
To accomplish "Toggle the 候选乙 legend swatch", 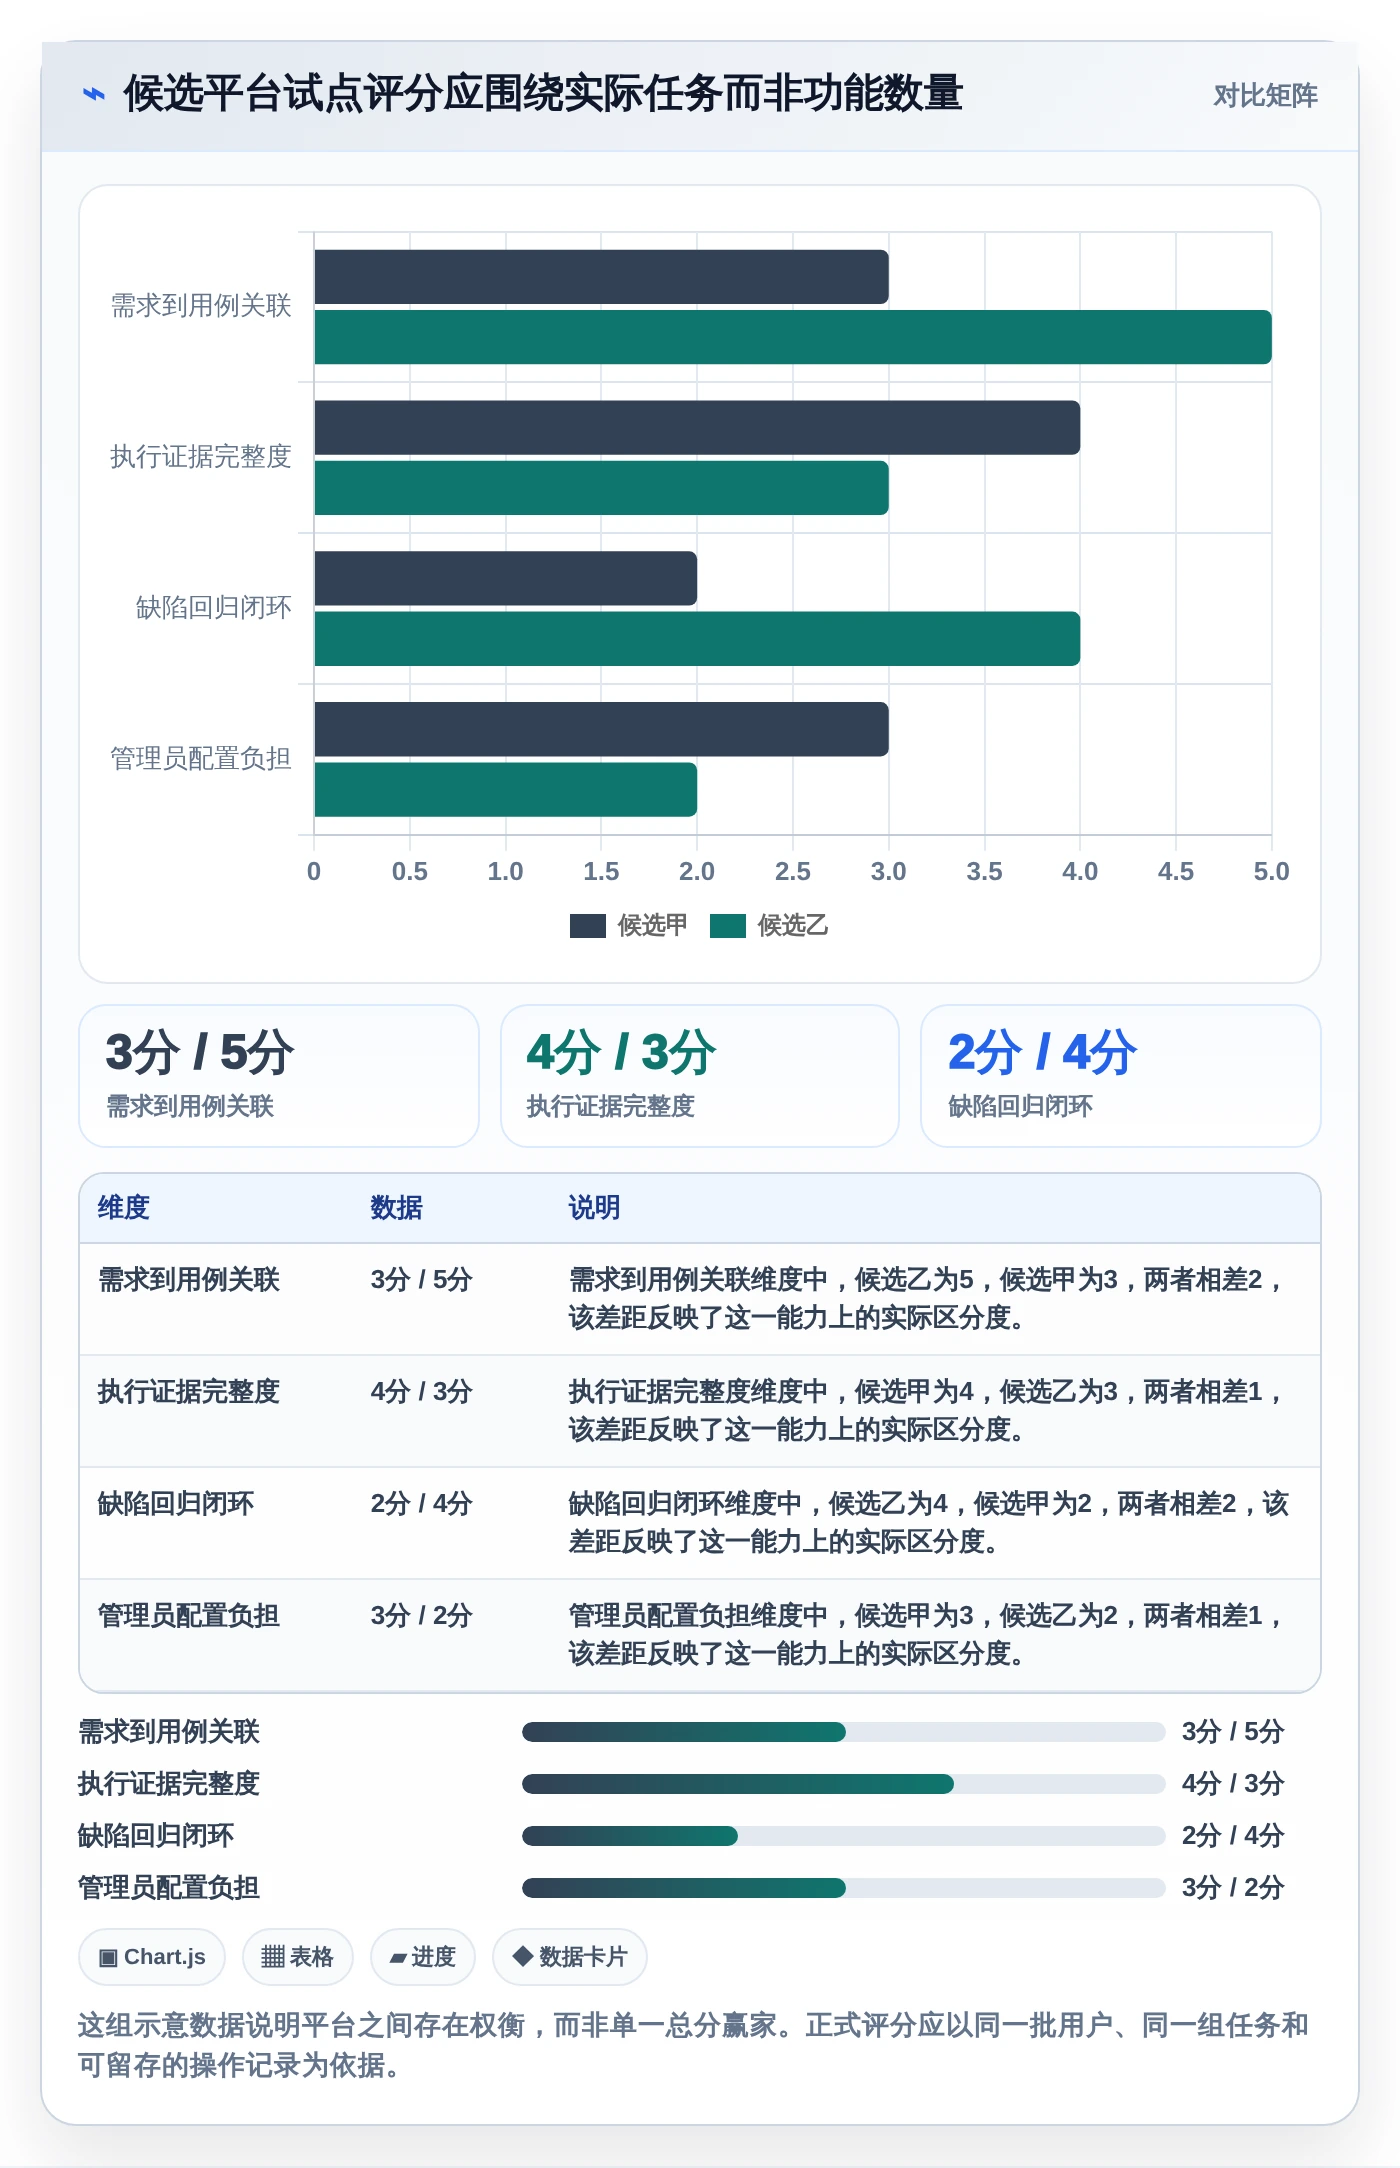I will pyautogui.click(x=728, y=926).
